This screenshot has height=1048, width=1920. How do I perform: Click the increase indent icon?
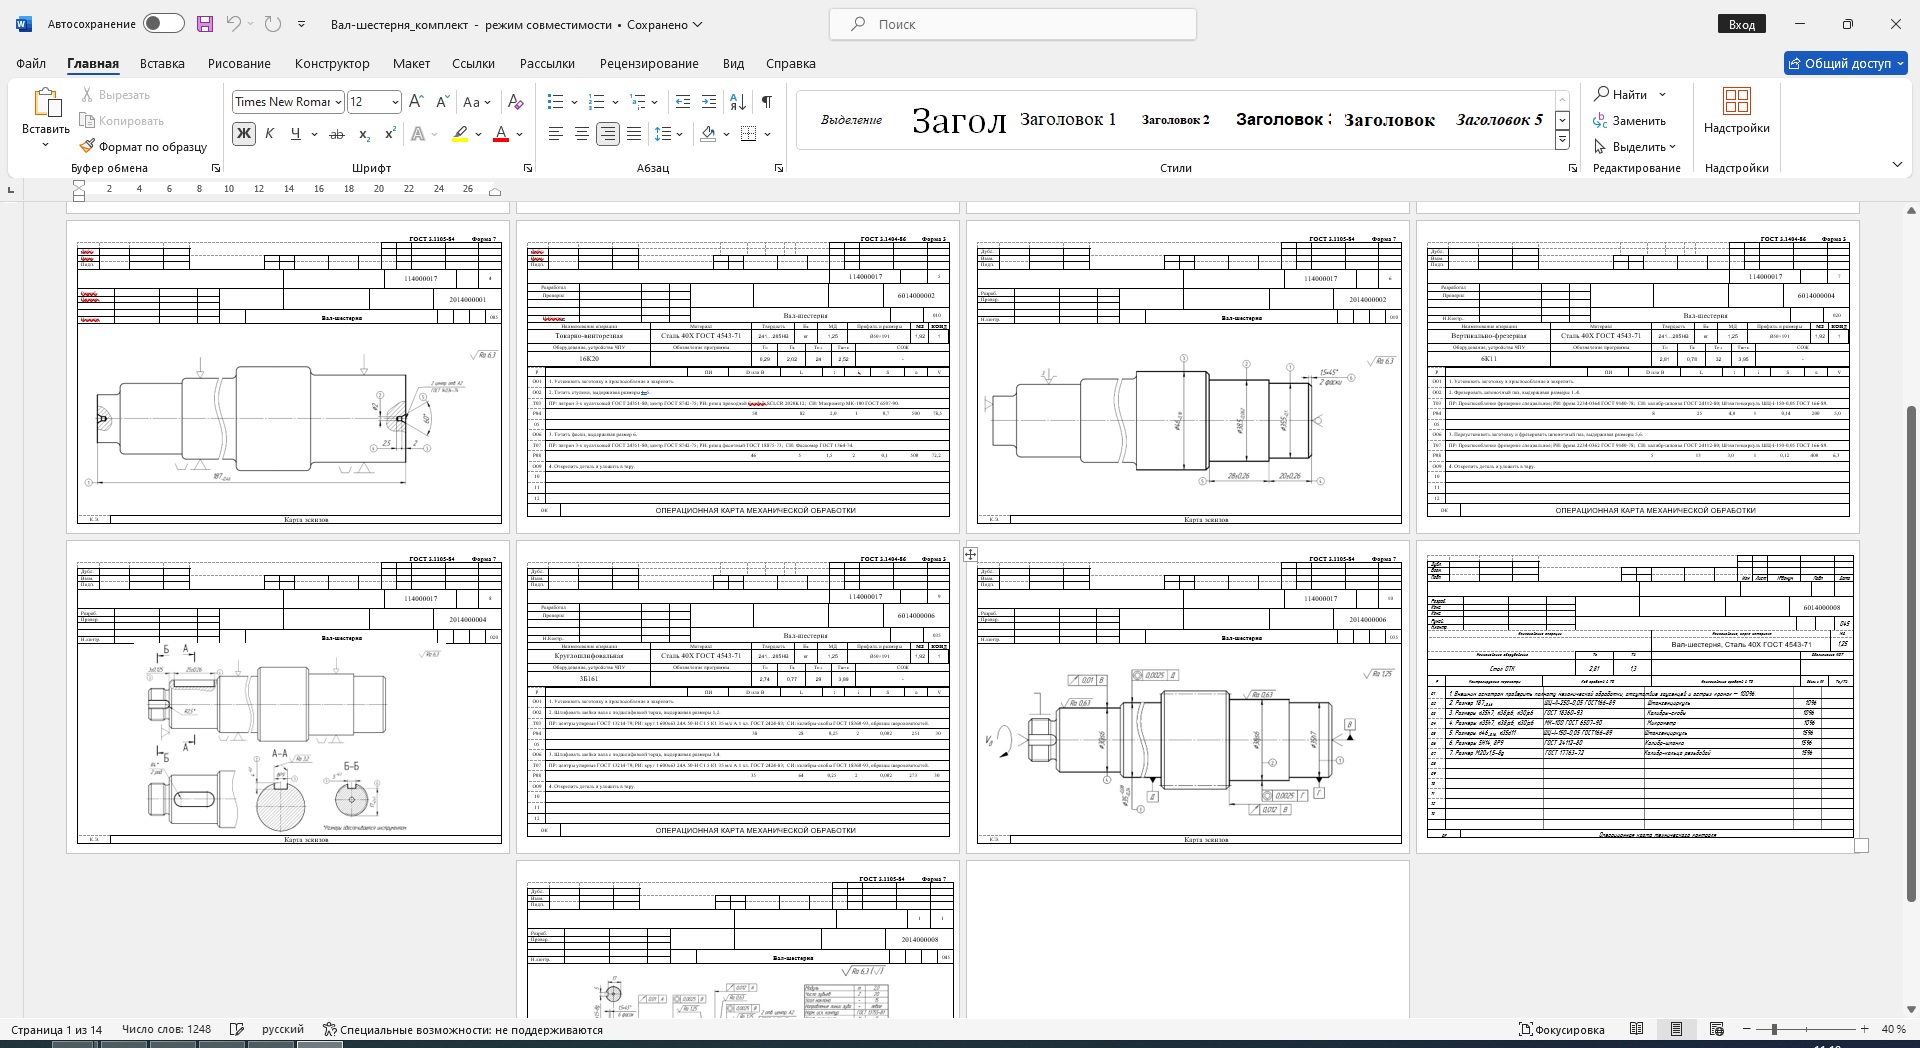(709, 101)
